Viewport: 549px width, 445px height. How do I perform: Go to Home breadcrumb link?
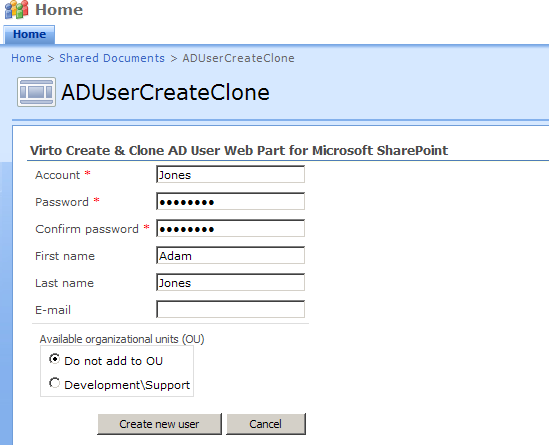[26, 58]
